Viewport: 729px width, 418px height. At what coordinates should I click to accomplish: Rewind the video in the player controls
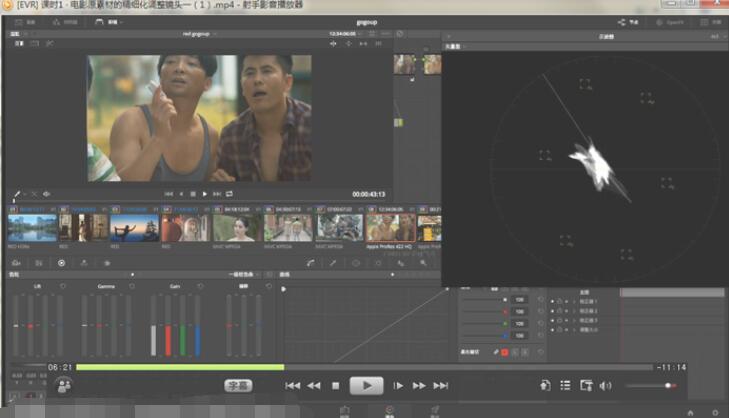click(x=314, y=385)
